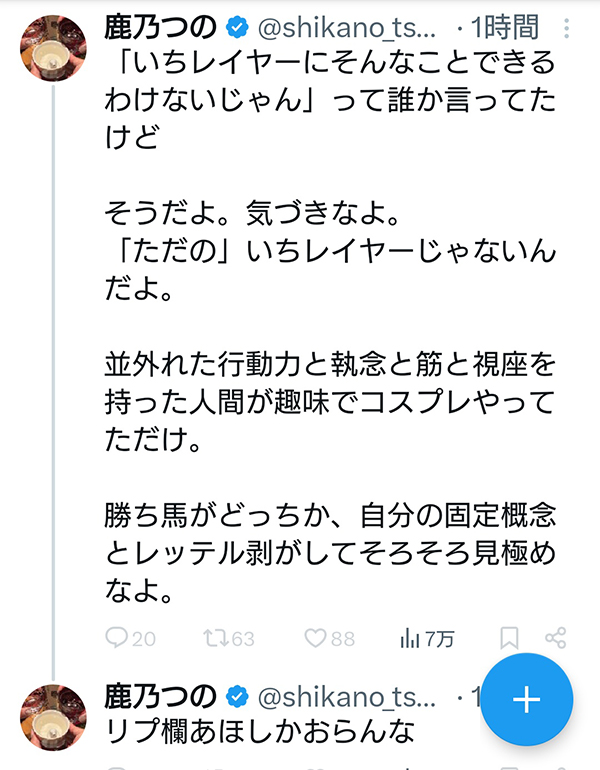Image resolution: width=600 pixels, height=770 pixels.
Task: Click the reply icon on the first tweet
Action: (x=118, y=638)
